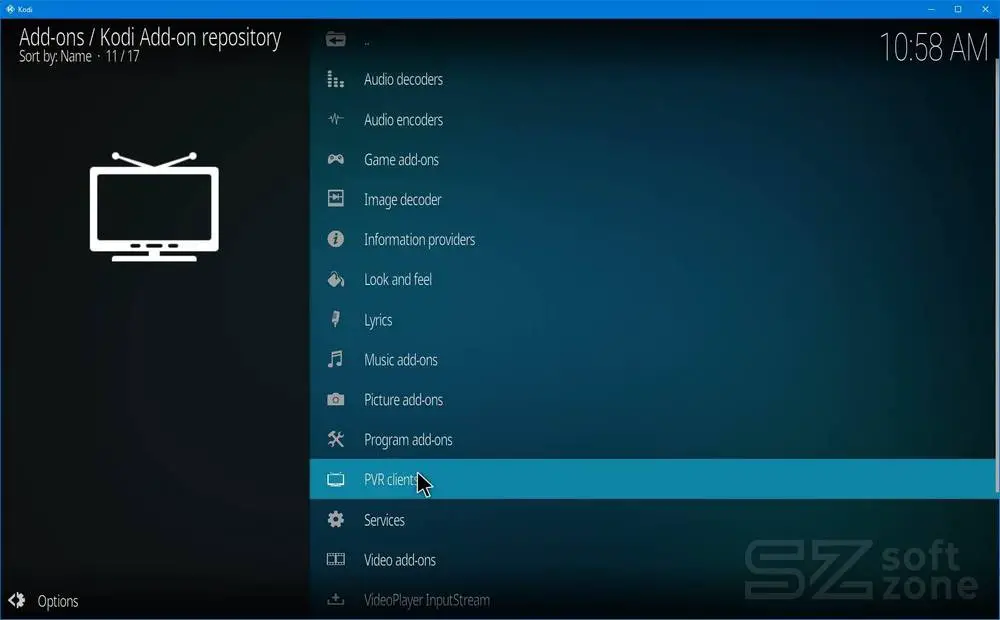Open the PVR clients category

[x=652, y=479]
